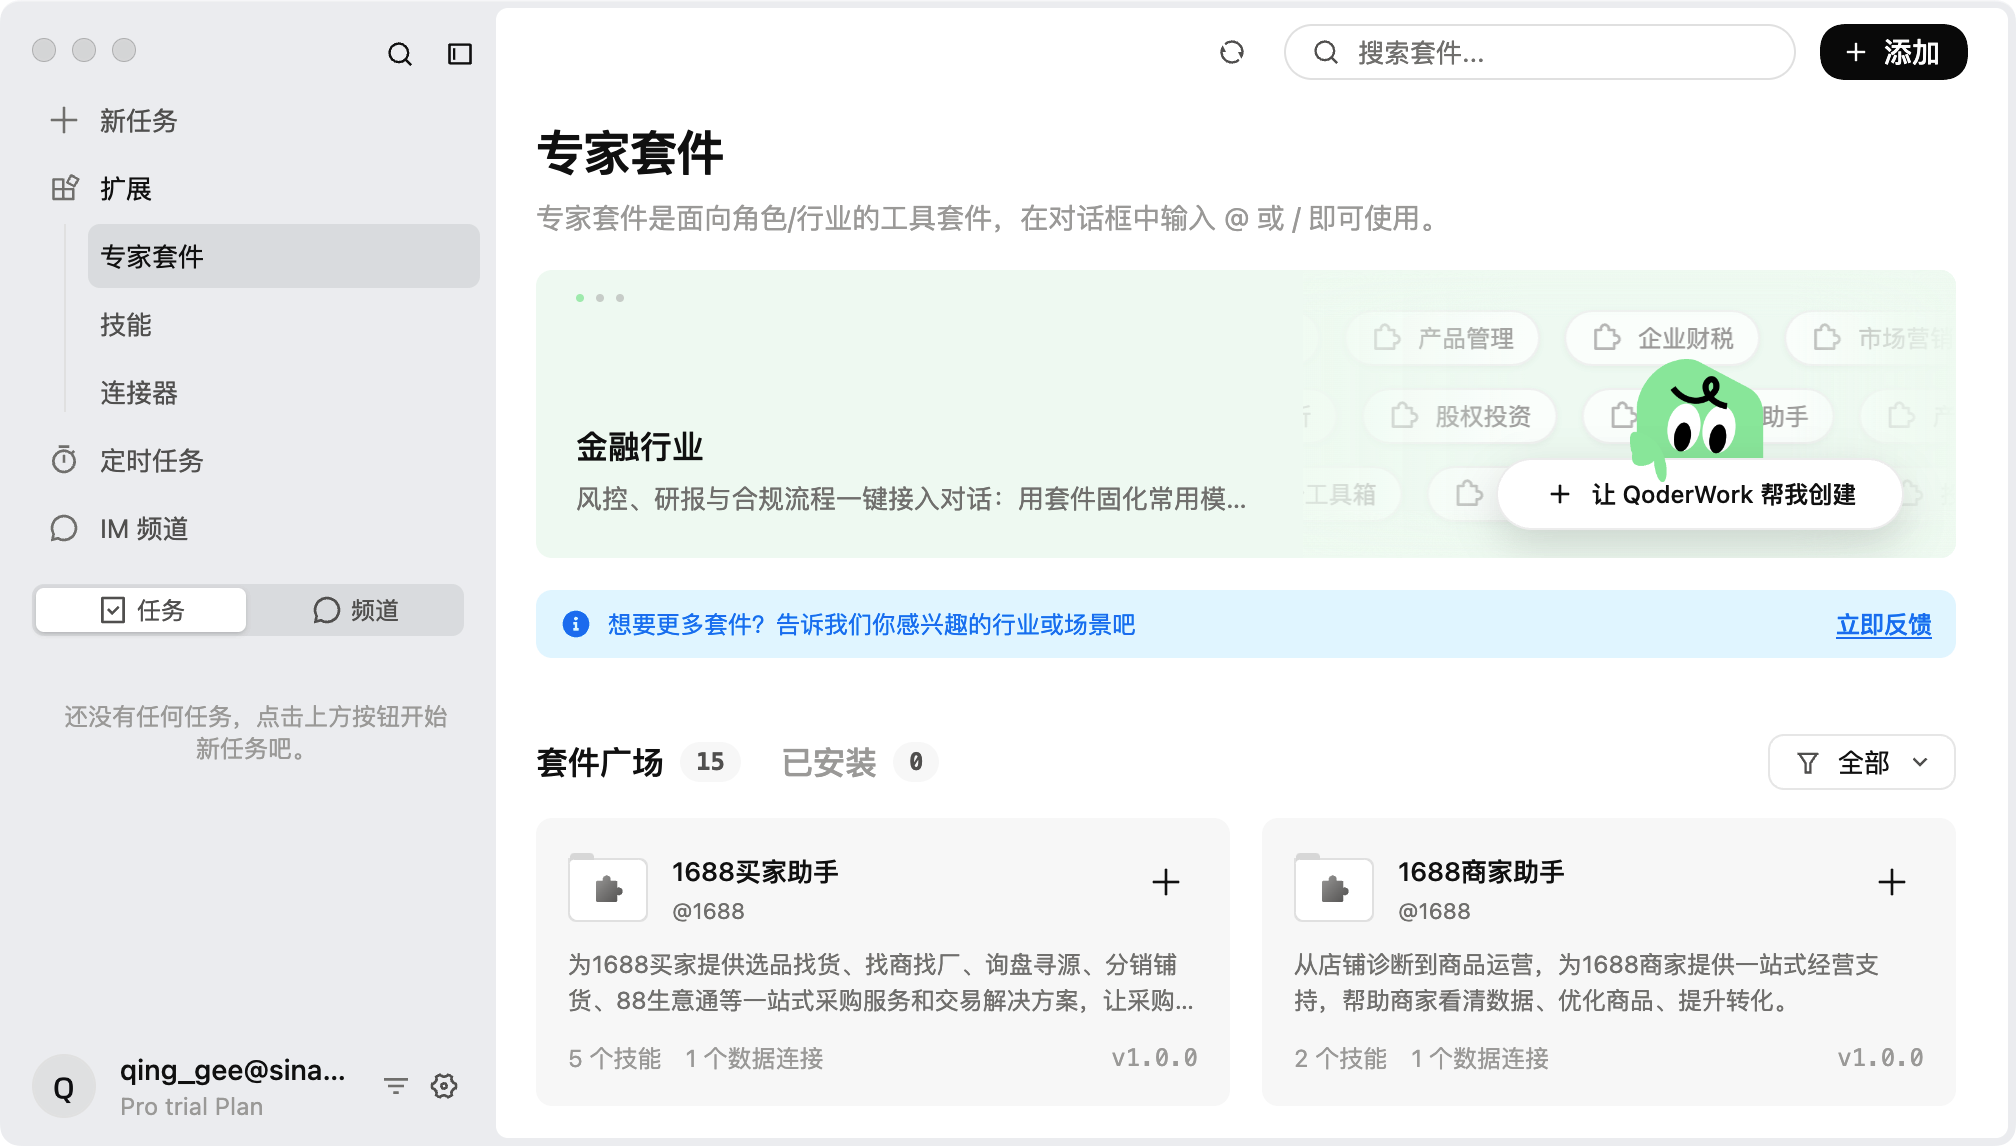Viewport: 2016px width, 1146px height.
Task: Click the @1688 handle under 1688买家助手
Action: [x=708, y=911]
